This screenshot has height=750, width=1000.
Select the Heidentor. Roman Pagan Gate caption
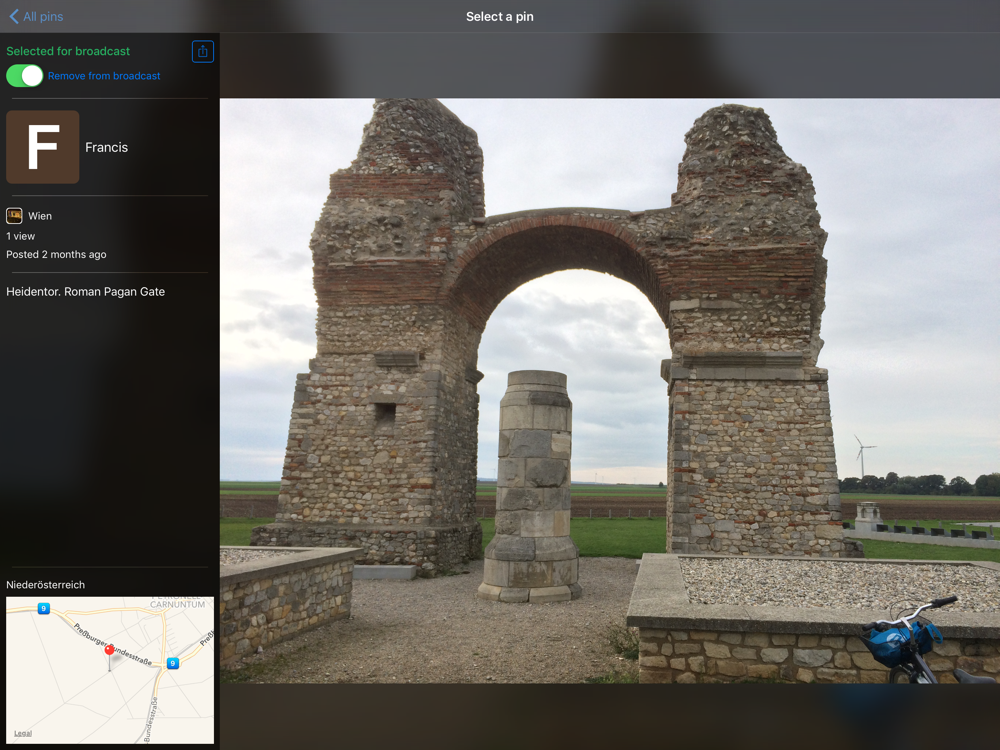pos(85,291)
